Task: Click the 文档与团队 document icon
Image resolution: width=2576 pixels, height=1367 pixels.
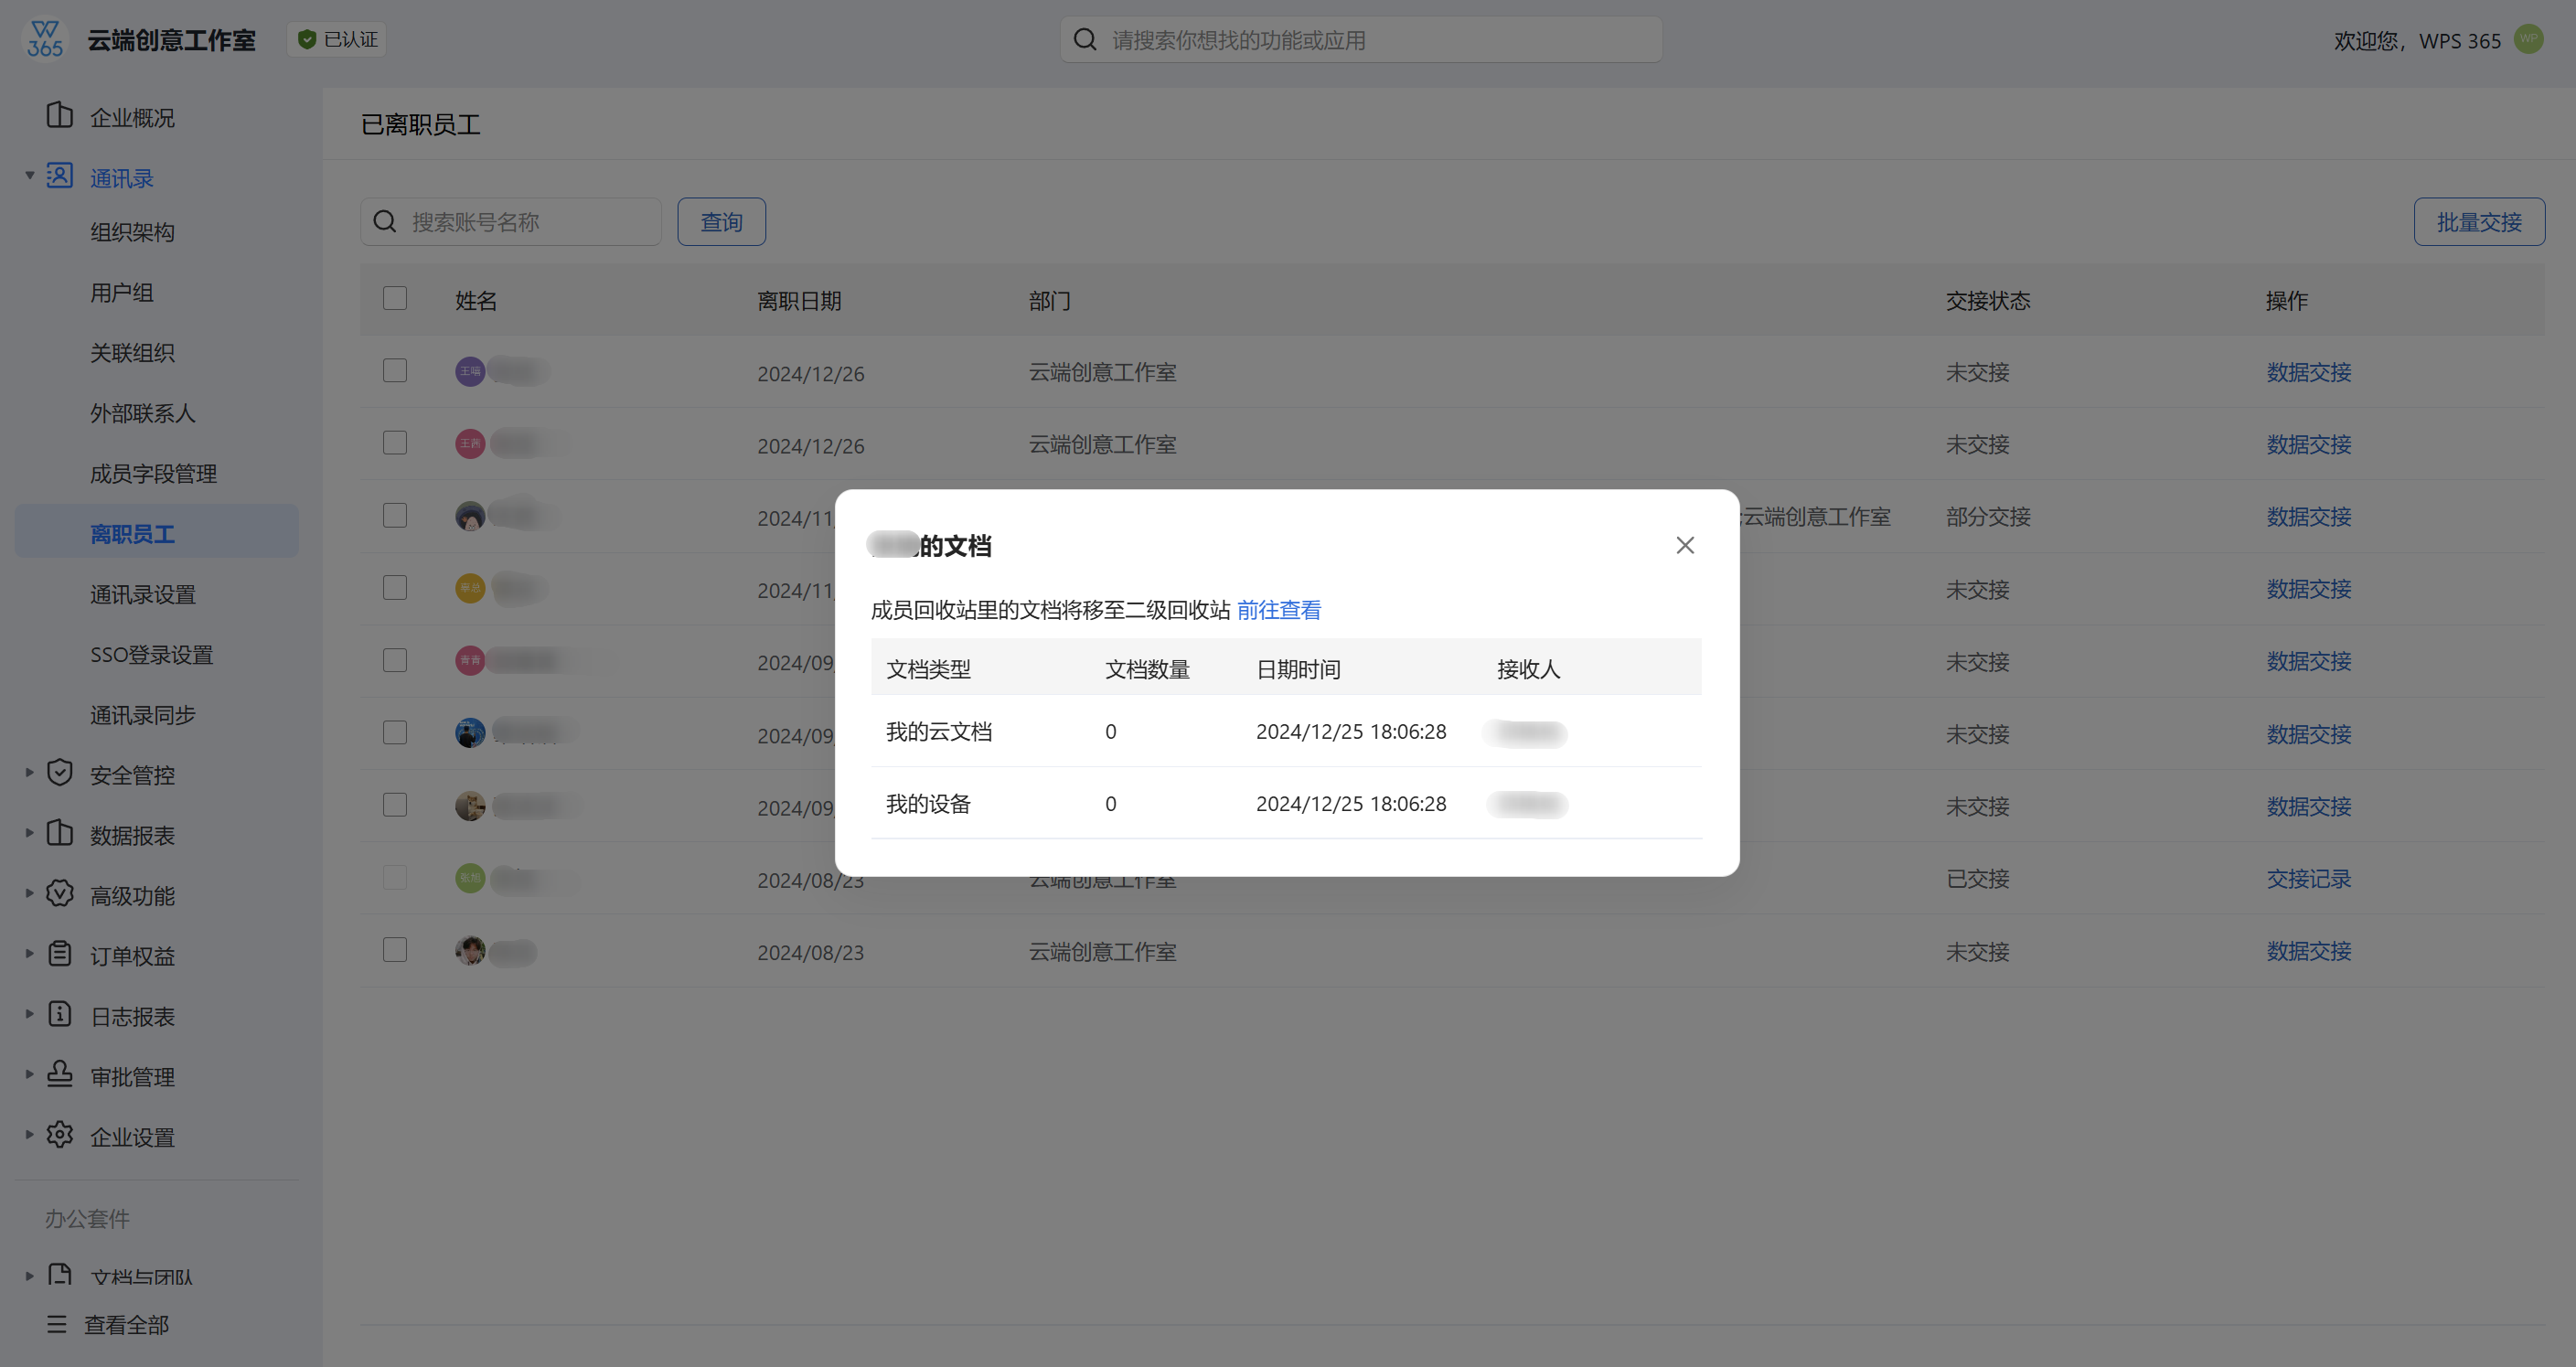Action: (60, 1274)
